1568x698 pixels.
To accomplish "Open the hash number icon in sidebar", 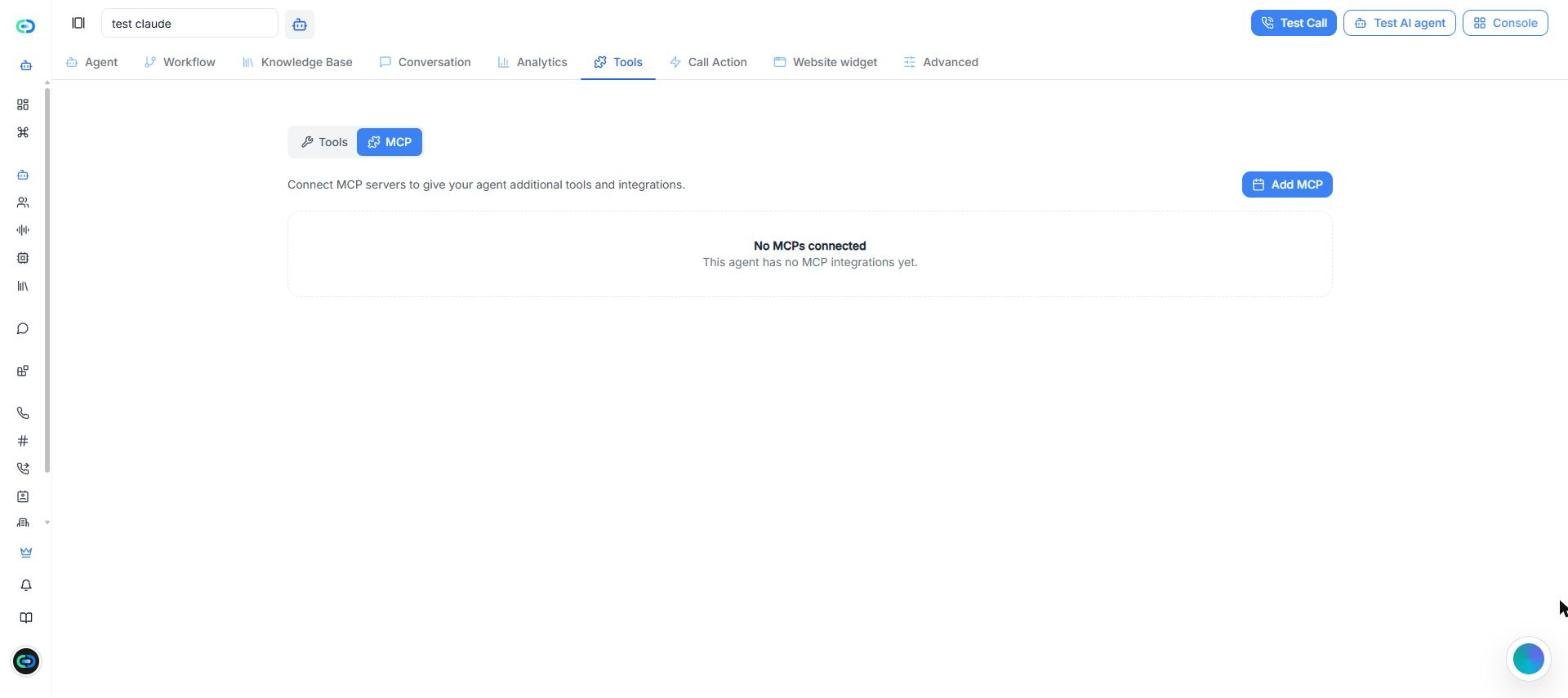I will 23,441.
